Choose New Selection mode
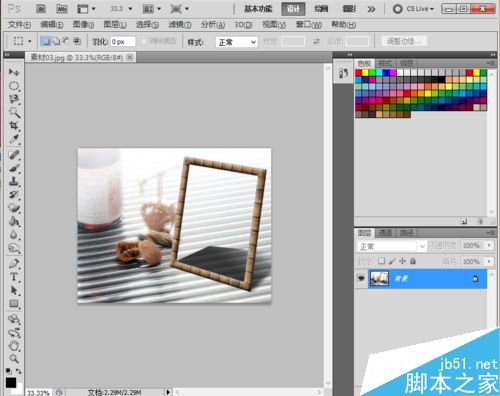 pyautogui.click(x=45, y=41)
